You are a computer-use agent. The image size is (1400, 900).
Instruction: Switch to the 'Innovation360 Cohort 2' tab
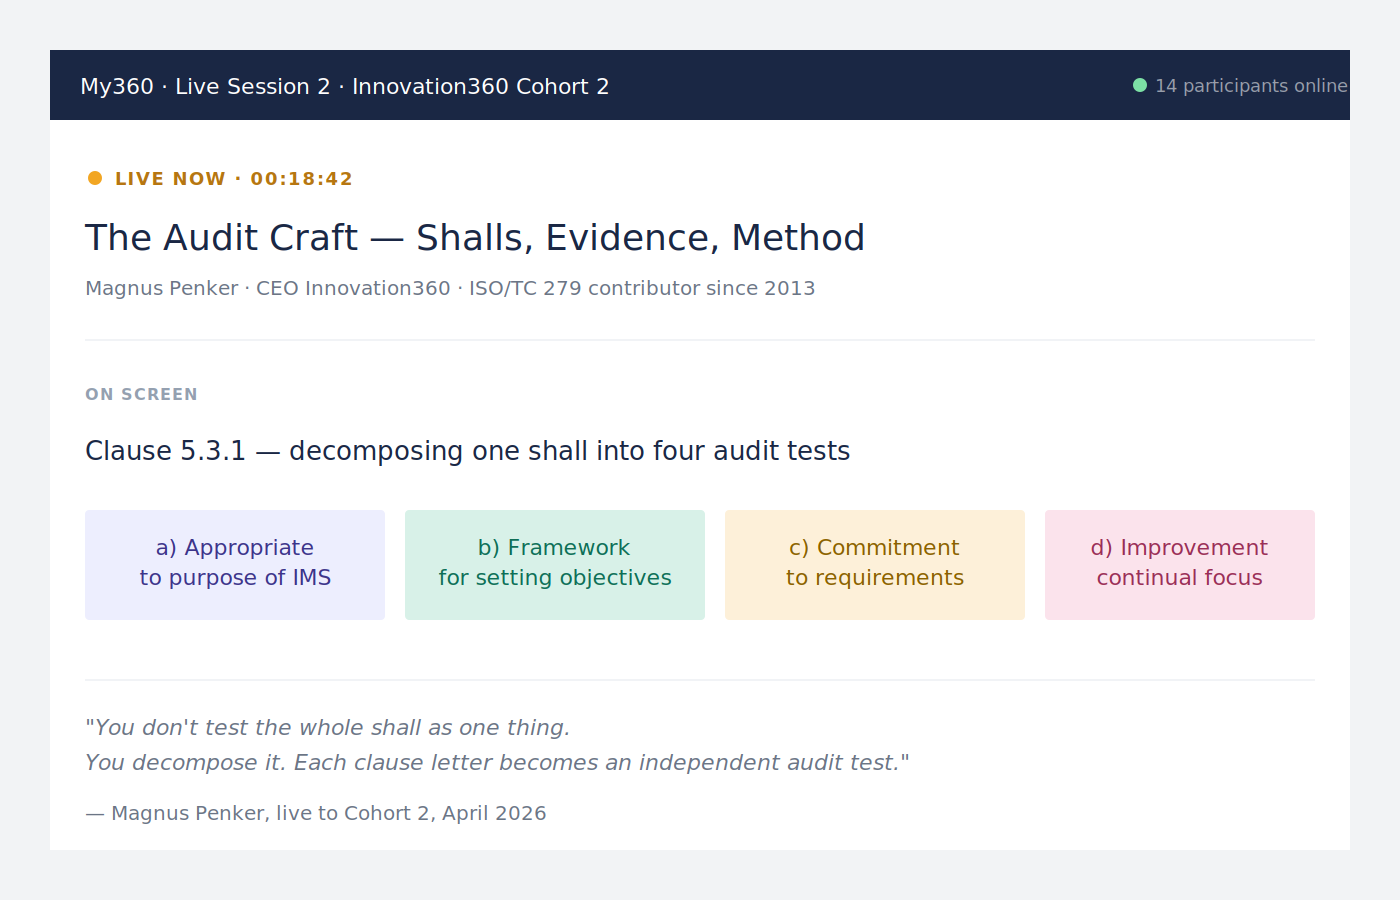(480, 86)
